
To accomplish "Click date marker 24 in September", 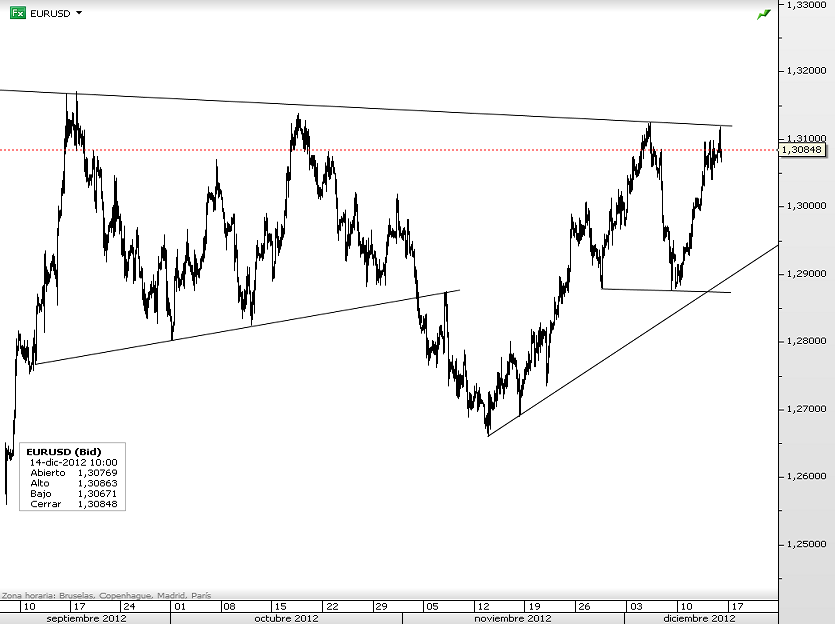I will (129, 606).
